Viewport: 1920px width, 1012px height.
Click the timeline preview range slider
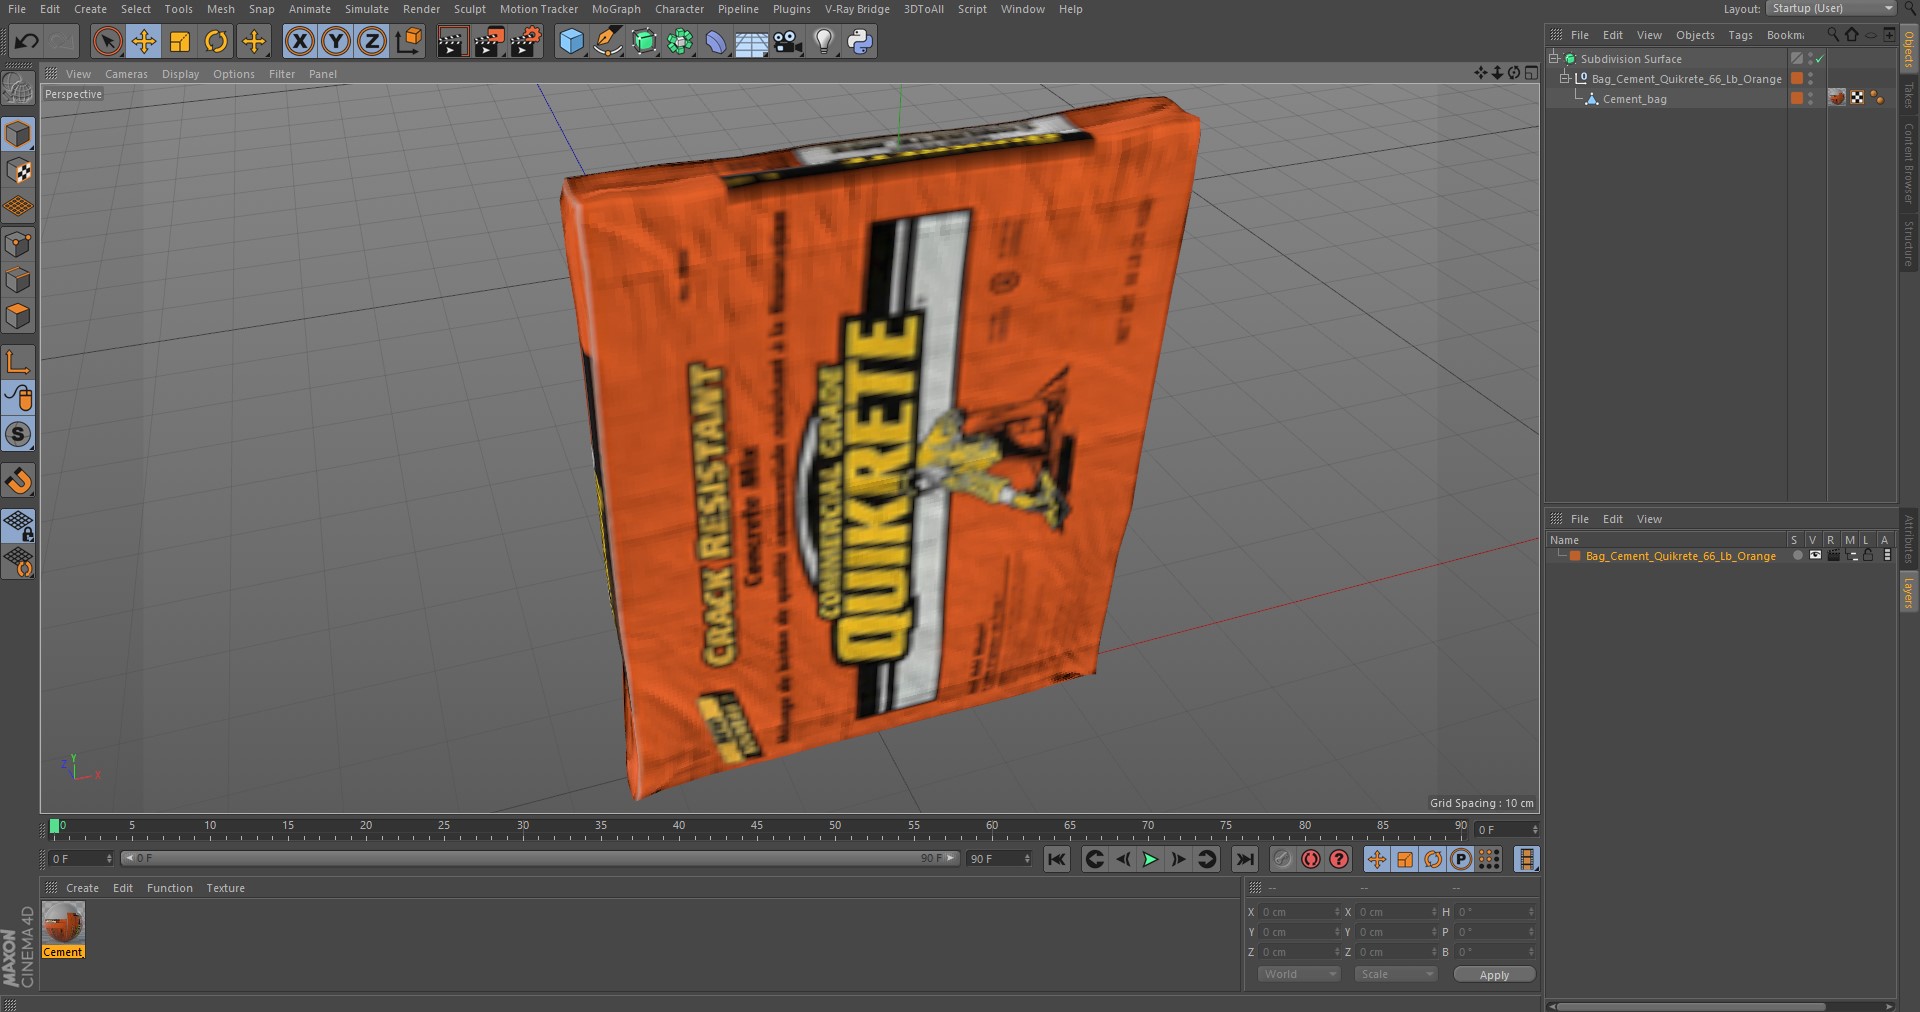pyautogui.click(x=540, y=858)
